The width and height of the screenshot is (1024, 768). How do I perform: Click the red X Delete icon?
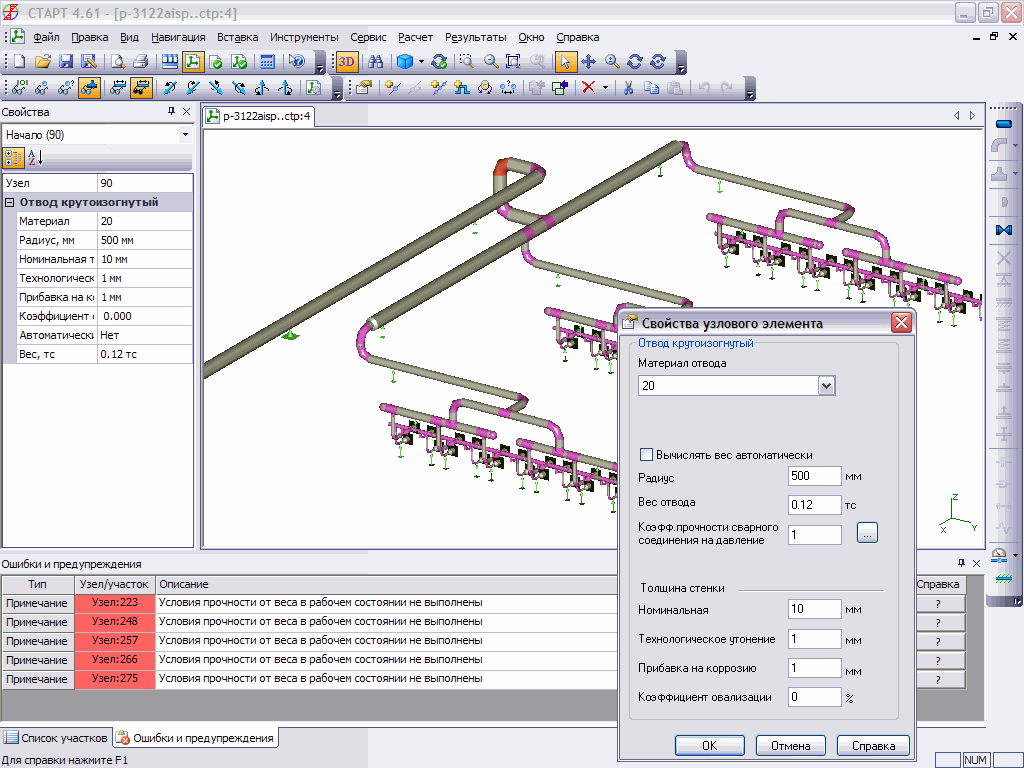click(x=588, y=87)
